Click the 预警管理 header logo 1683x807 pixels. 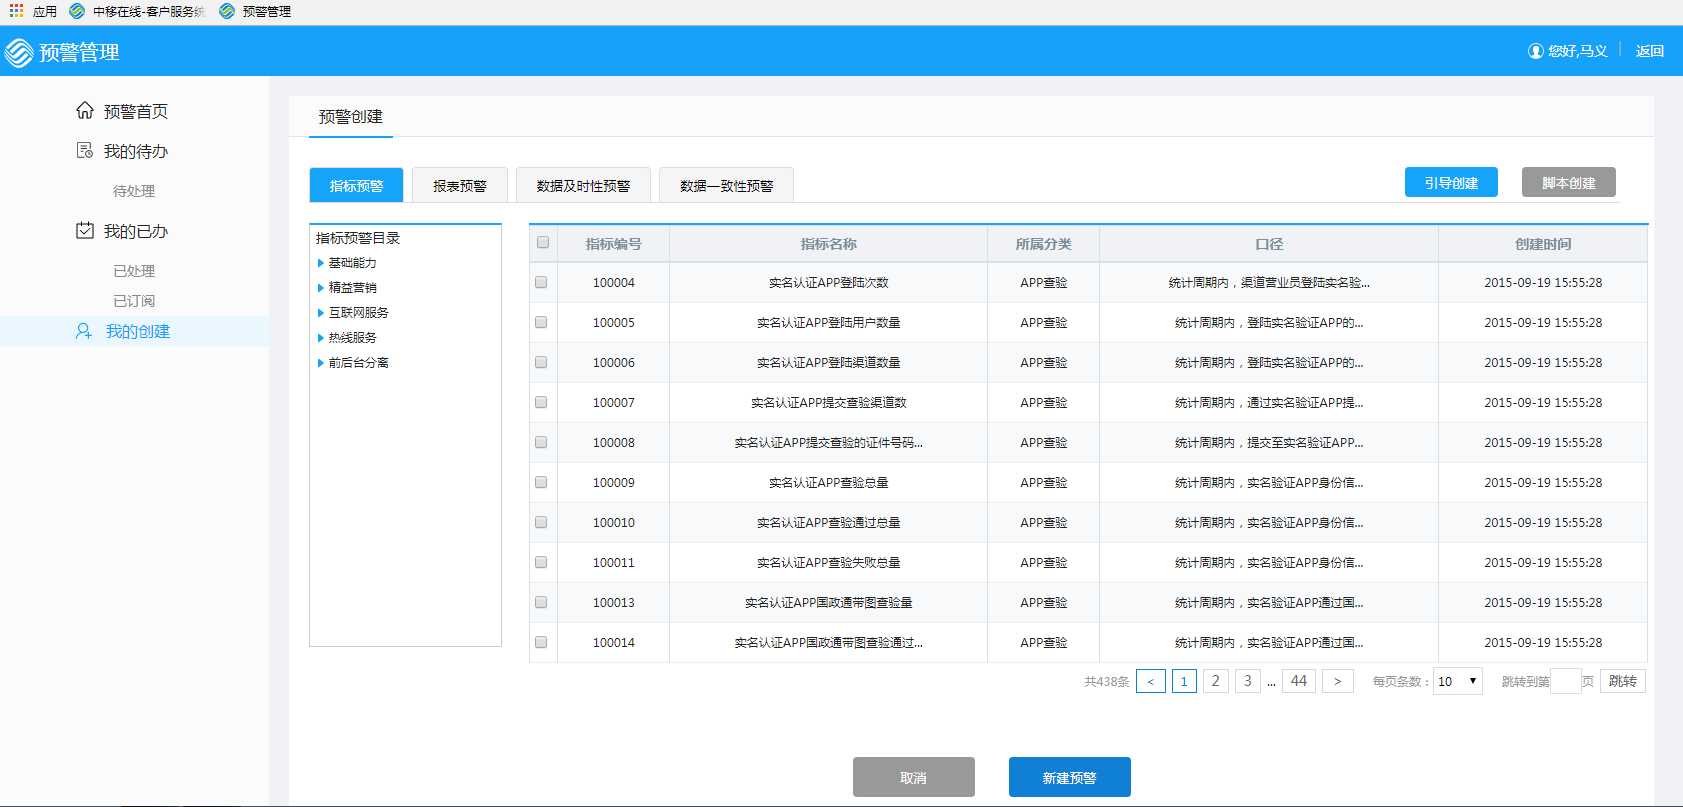coord(19,52)
